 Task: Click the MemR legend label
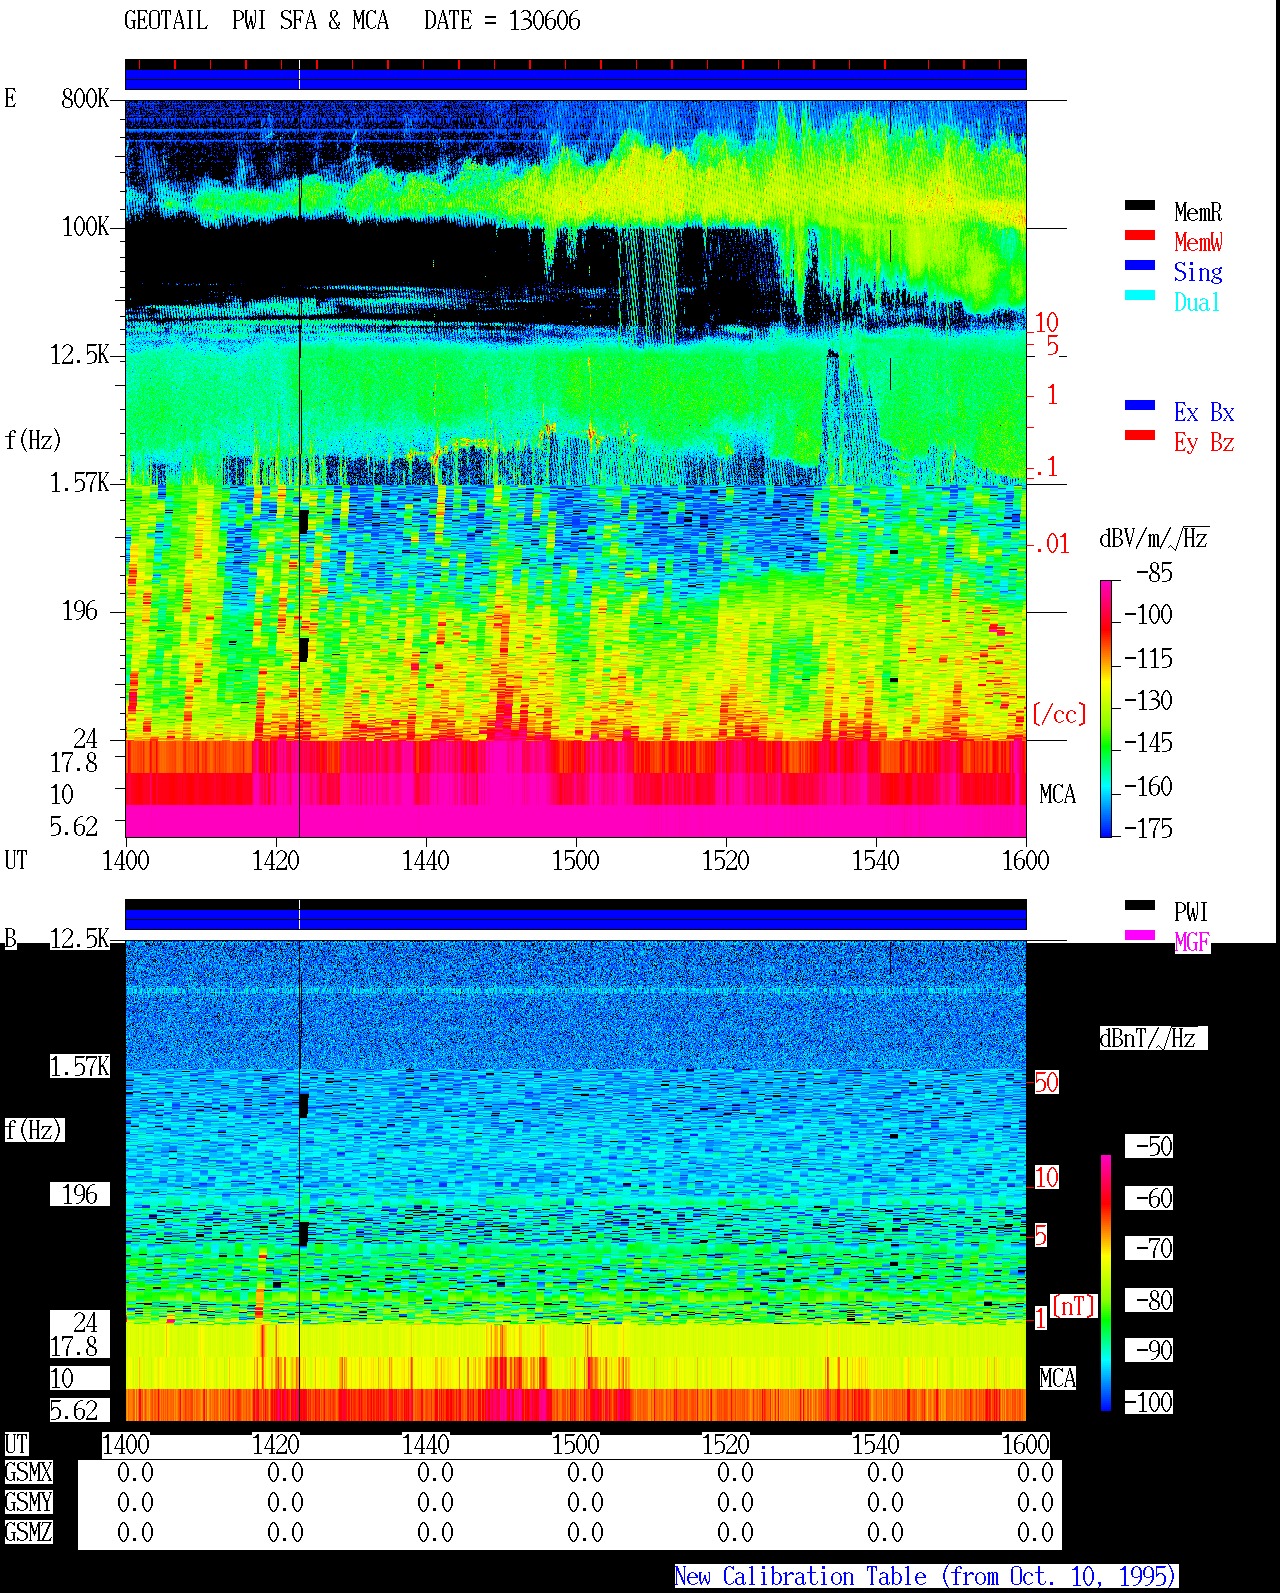coord(1198,212)
